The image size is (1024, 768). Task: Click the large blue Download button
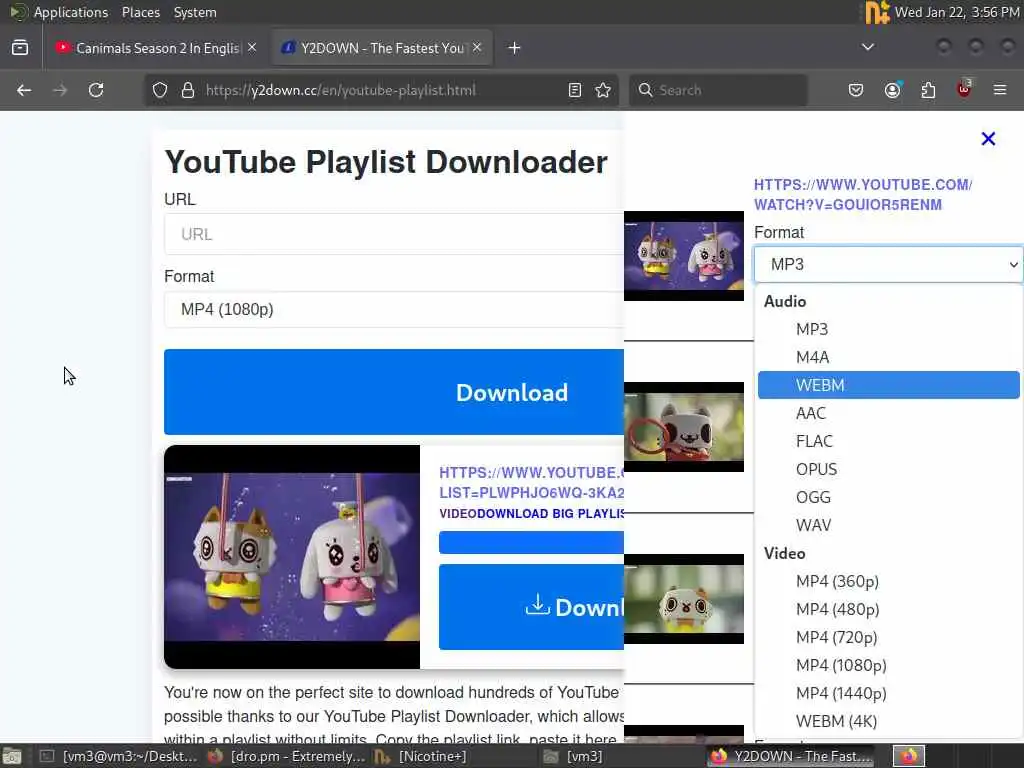coord(394,392)
